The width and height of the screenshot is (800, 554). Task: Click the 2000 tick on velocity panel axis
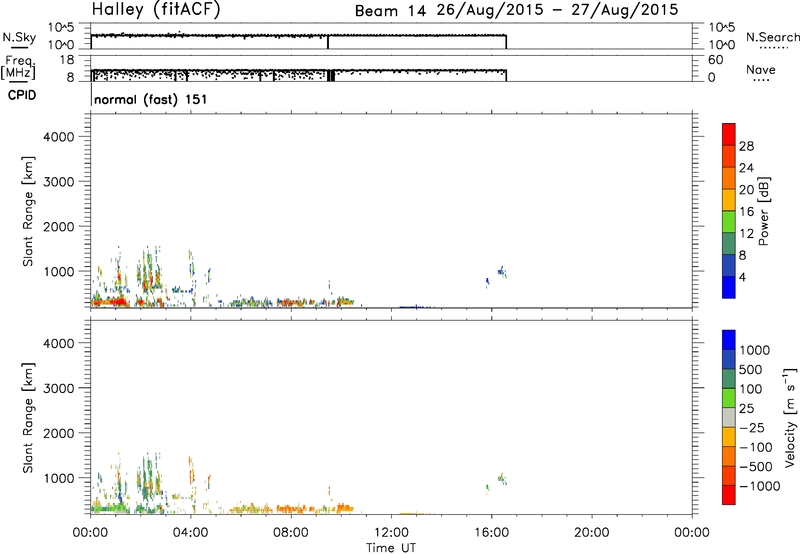[x=59, y=433]
